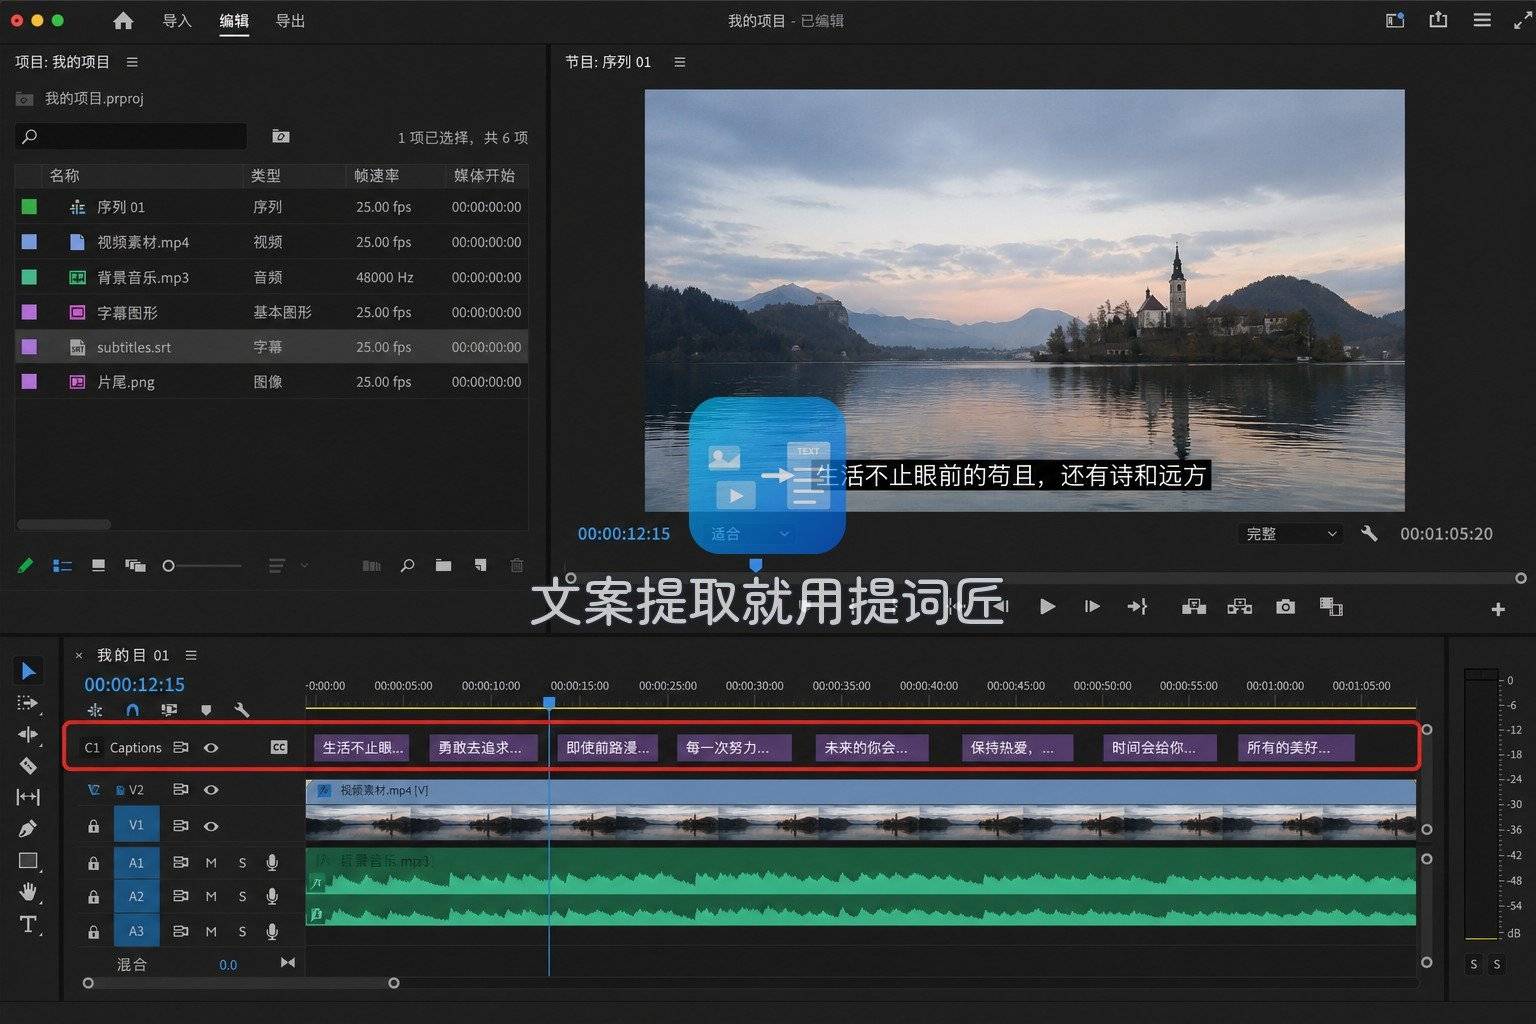The width and height of the screenshot is (1536, 1024).
Task: Open caption track CC options
Action: [279, 747]
